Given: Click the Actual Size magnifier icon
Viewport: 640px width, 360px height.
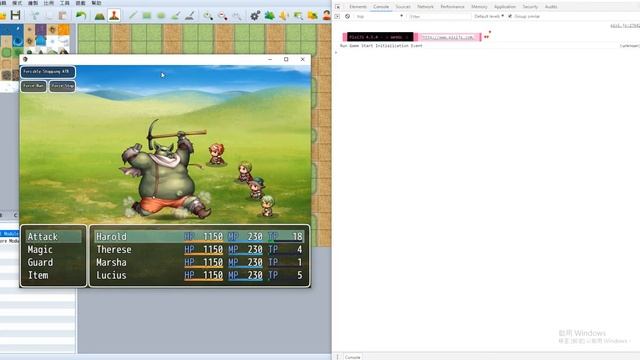Looking at the screenshot, I should pyautogui.click(x=237, y=16).
